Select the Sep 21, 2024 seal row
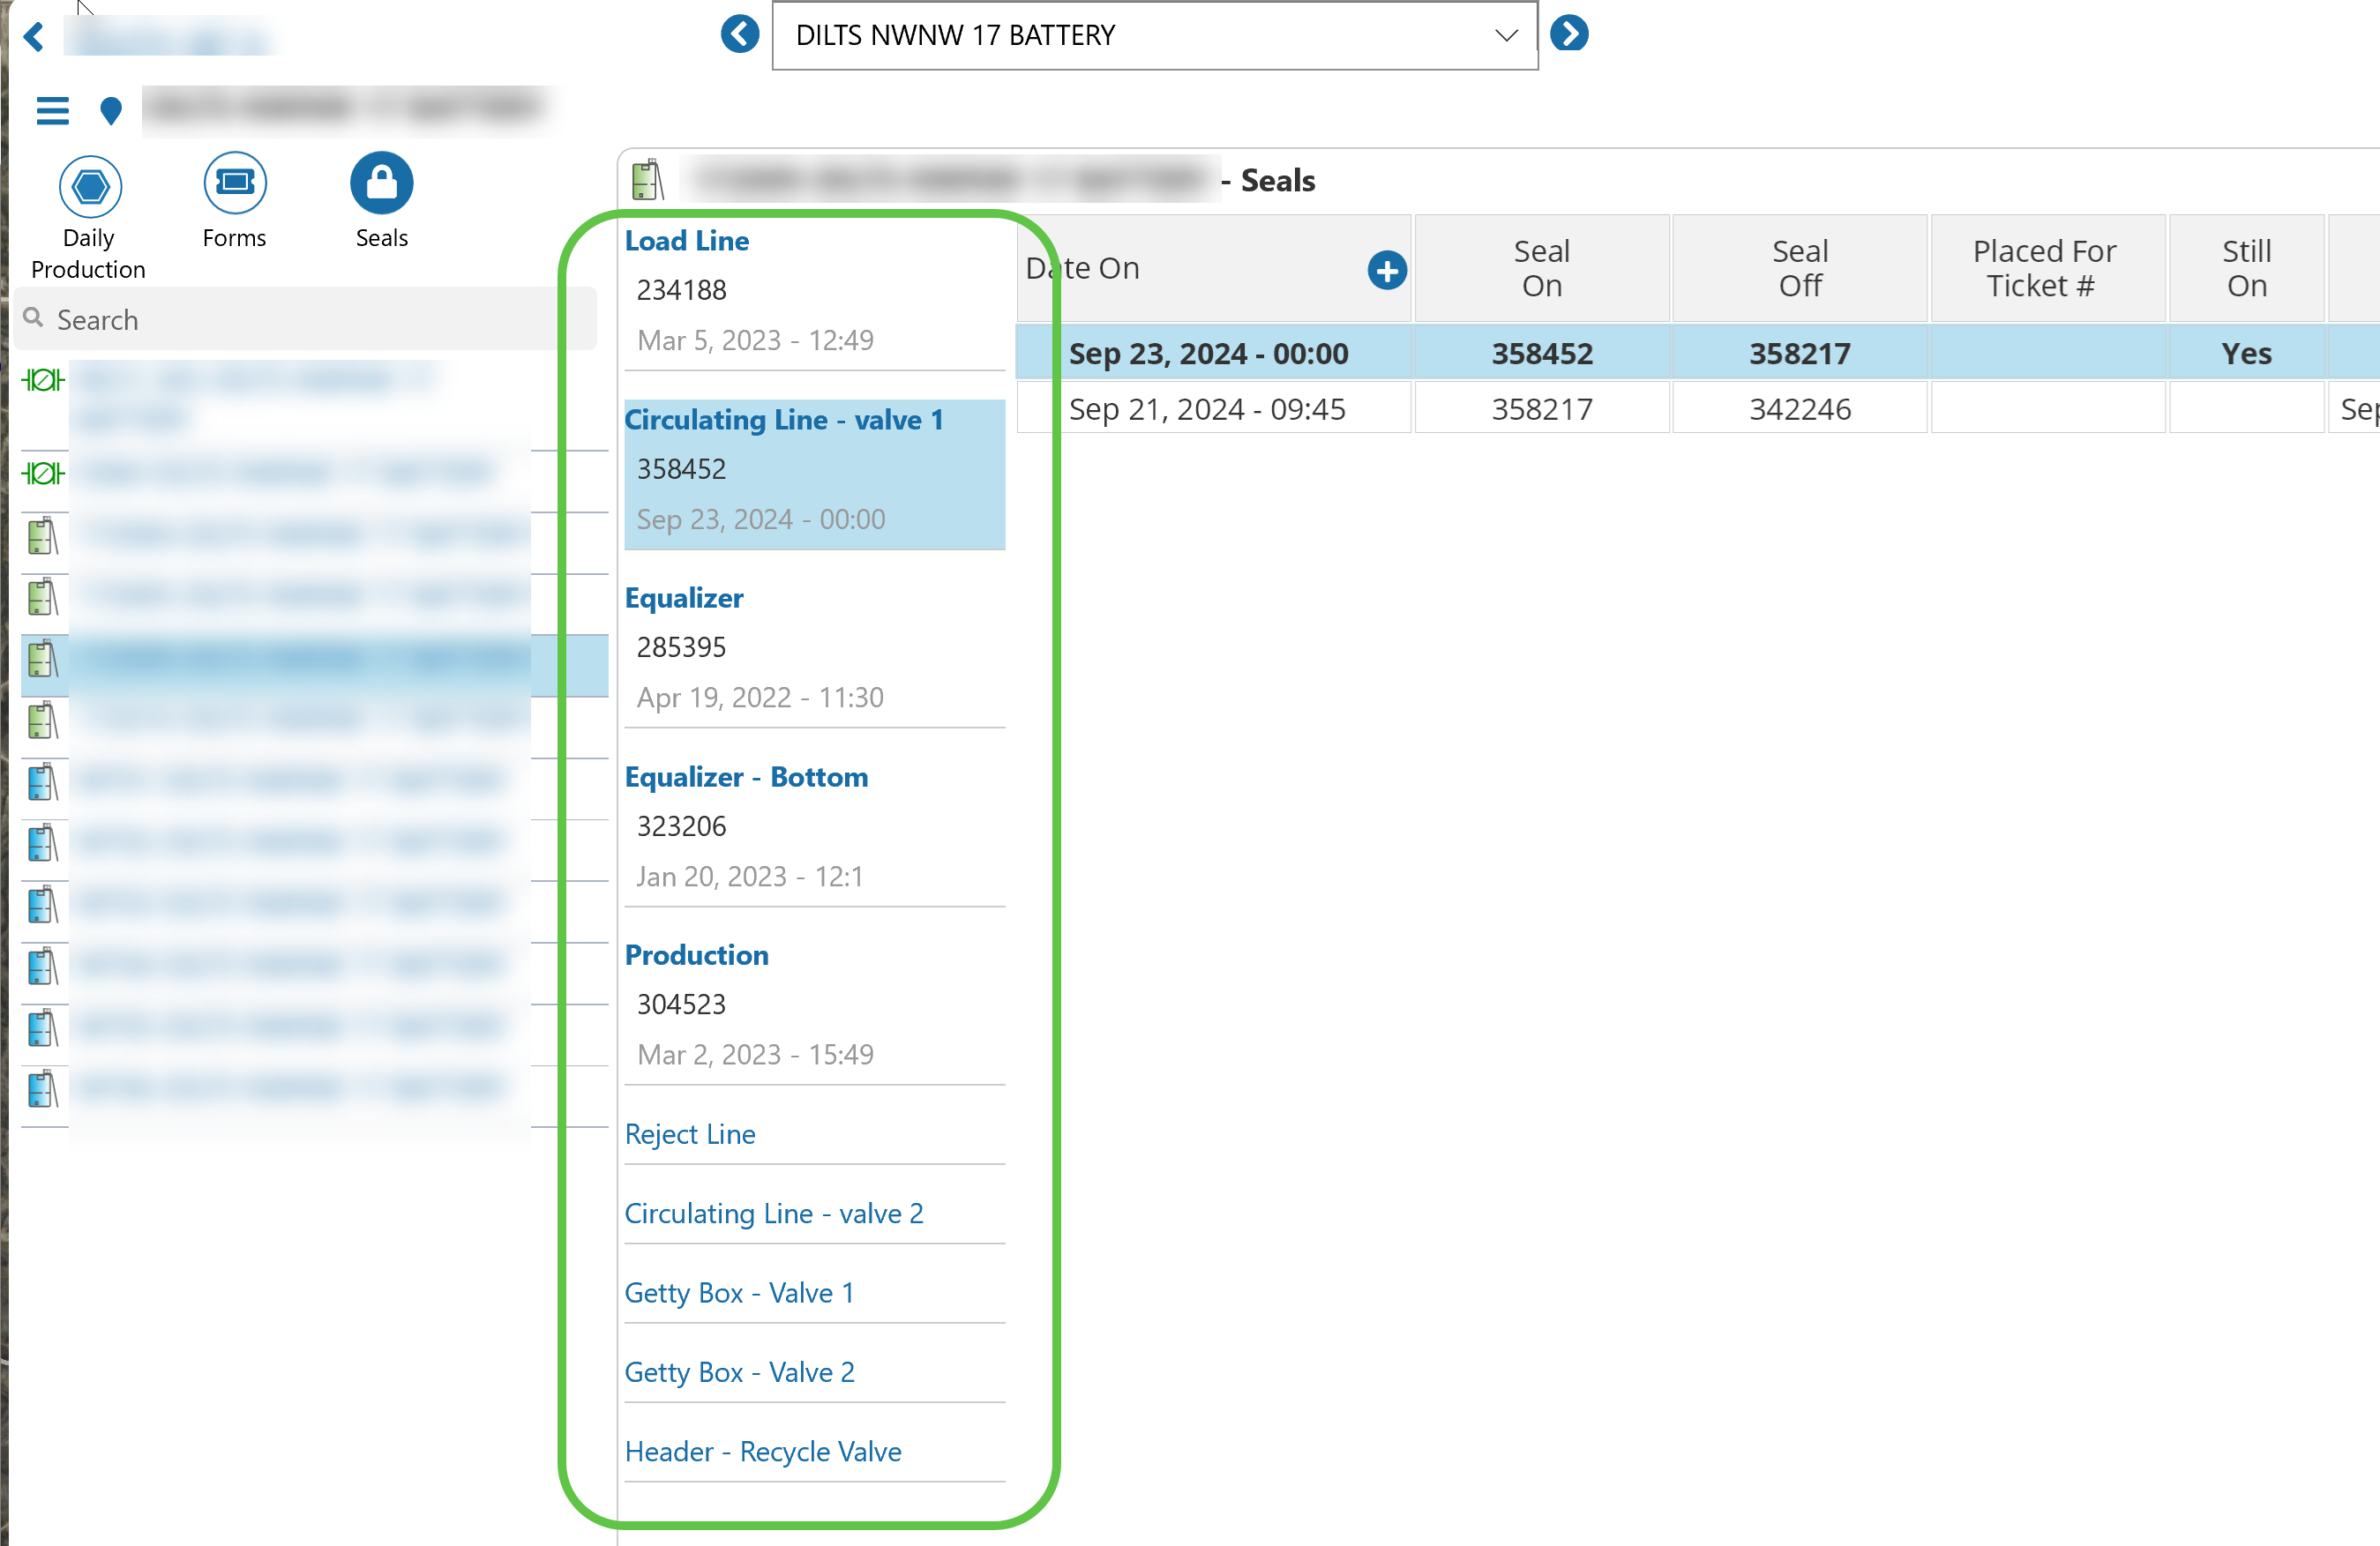Viewport: 2380px width, 1546px height. [x=1207, y=409]
